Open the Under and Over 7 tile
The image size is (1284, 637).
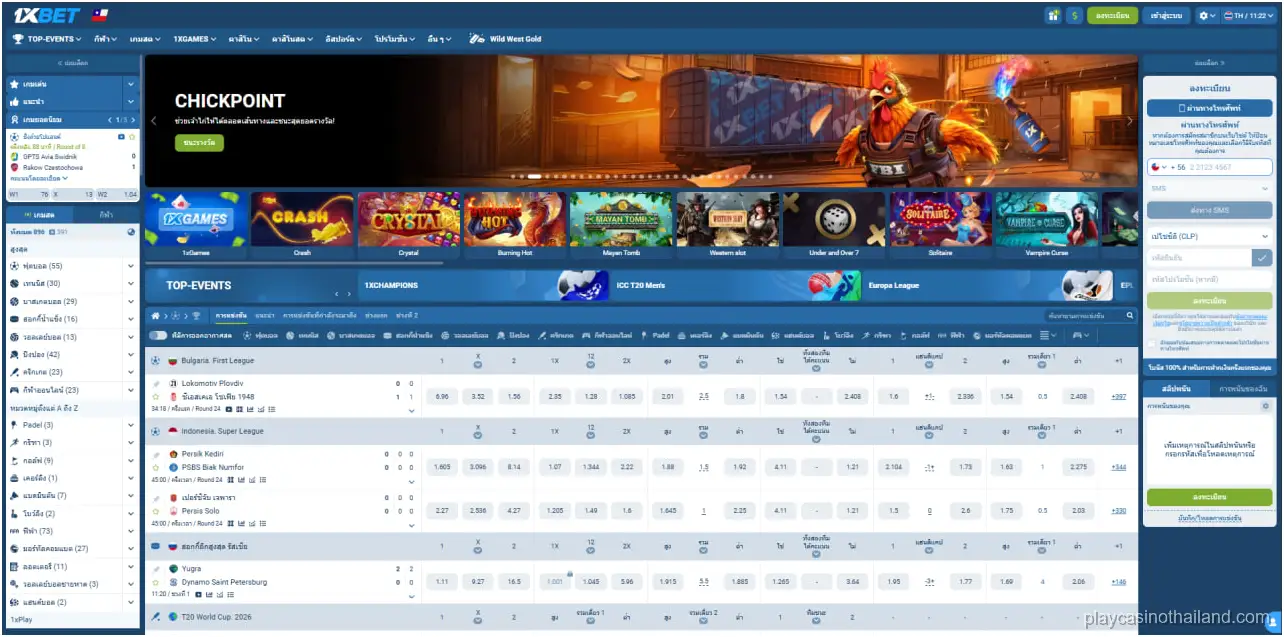pos(834,225)
